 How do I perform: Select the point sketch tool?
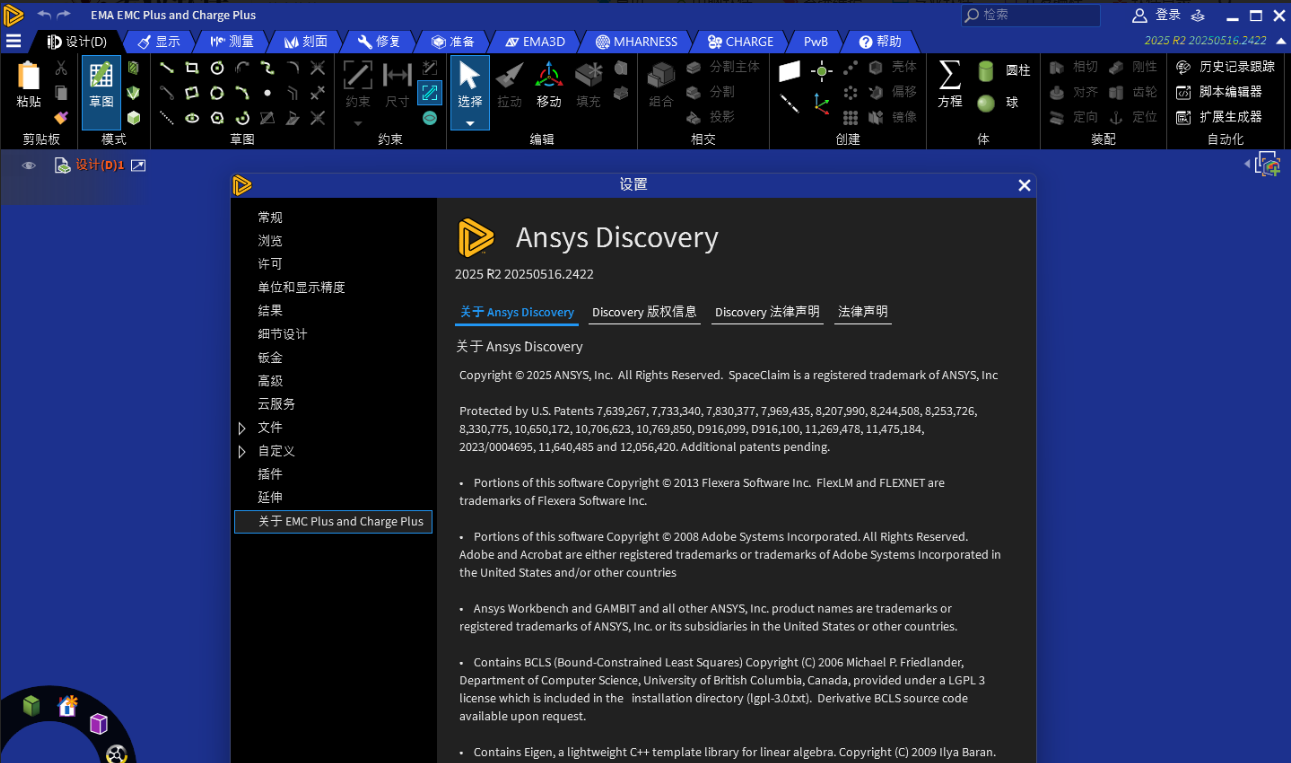(267, 93)
